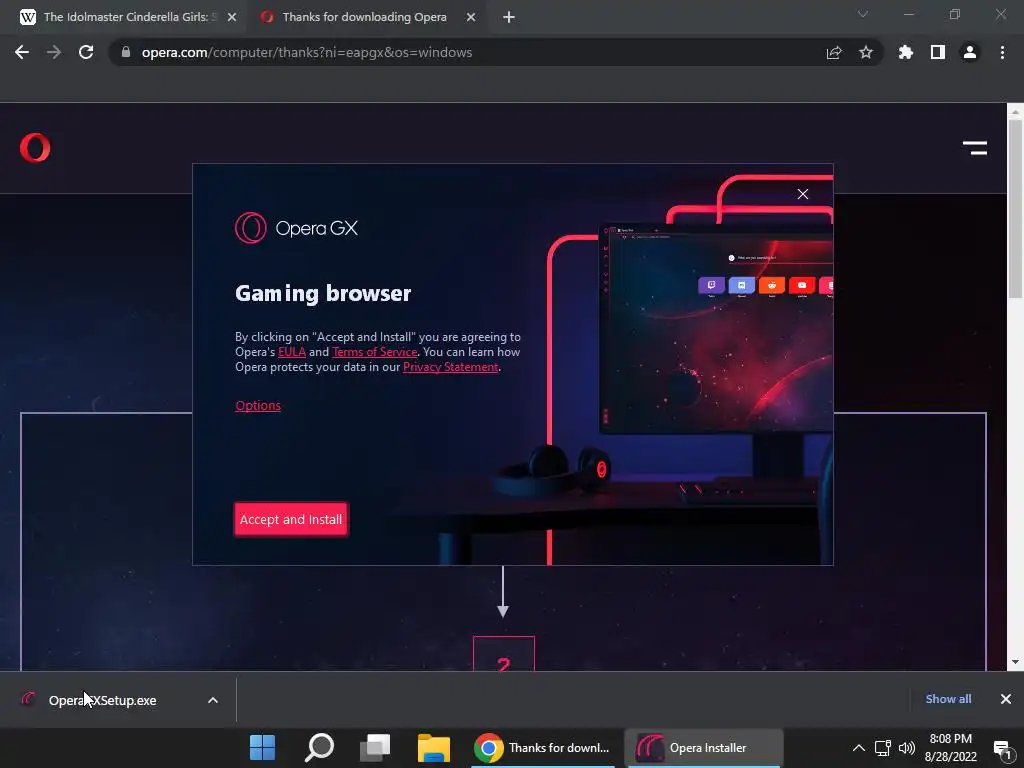Click the scrollbar down arrow
The height and width of the screenshot is (768, 1024).
coord(1016,662)
